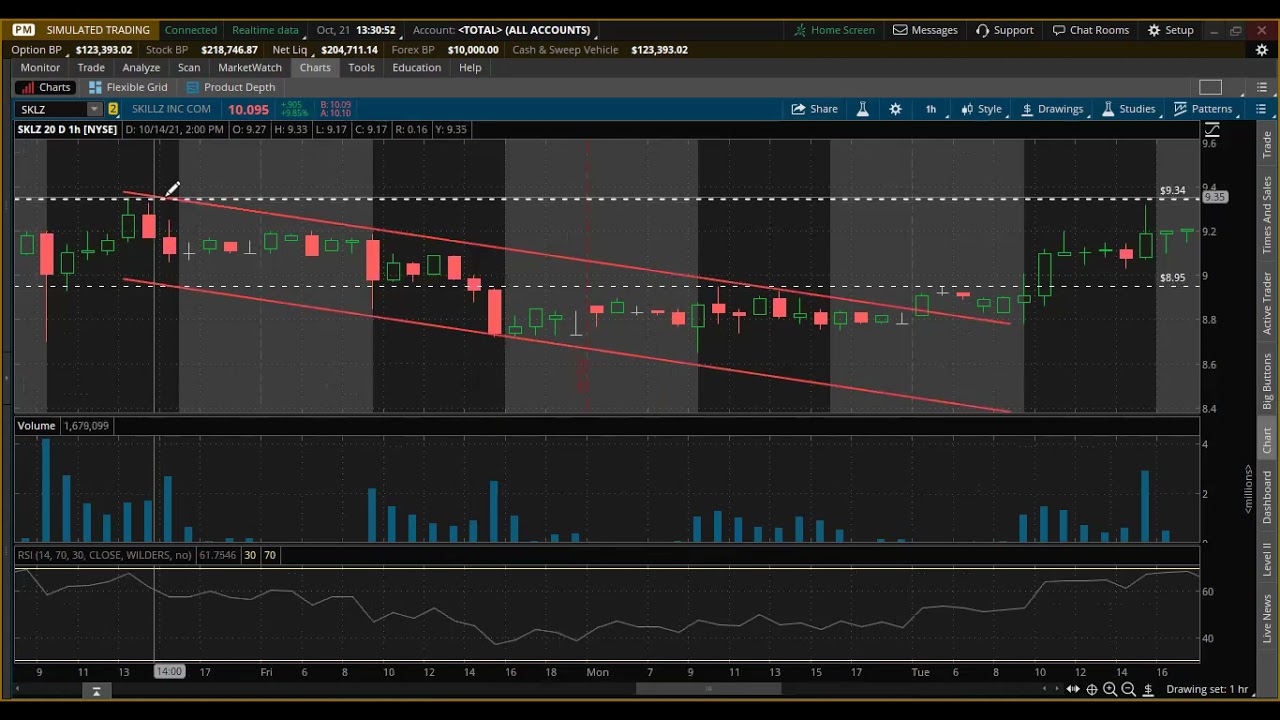Image resolution: width=1280 pixels, height=720 pixels.
Task: Open the MarketWatch tab
Action: pyautogui.click(x=250, y=67)
